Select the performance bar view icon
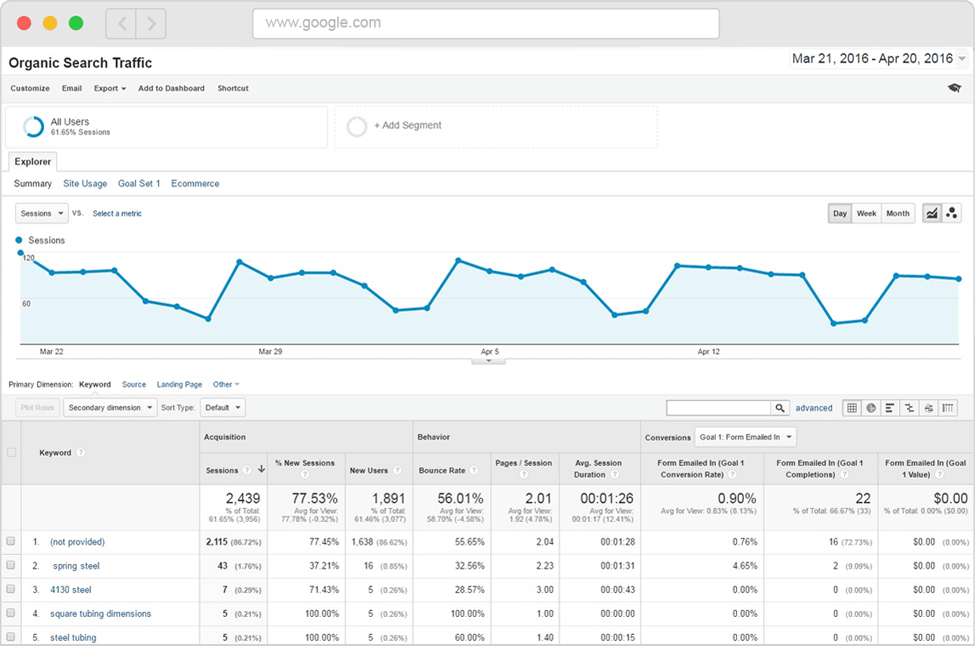The width and height of the screenshot is (975, 646). [x=890, y=408]
